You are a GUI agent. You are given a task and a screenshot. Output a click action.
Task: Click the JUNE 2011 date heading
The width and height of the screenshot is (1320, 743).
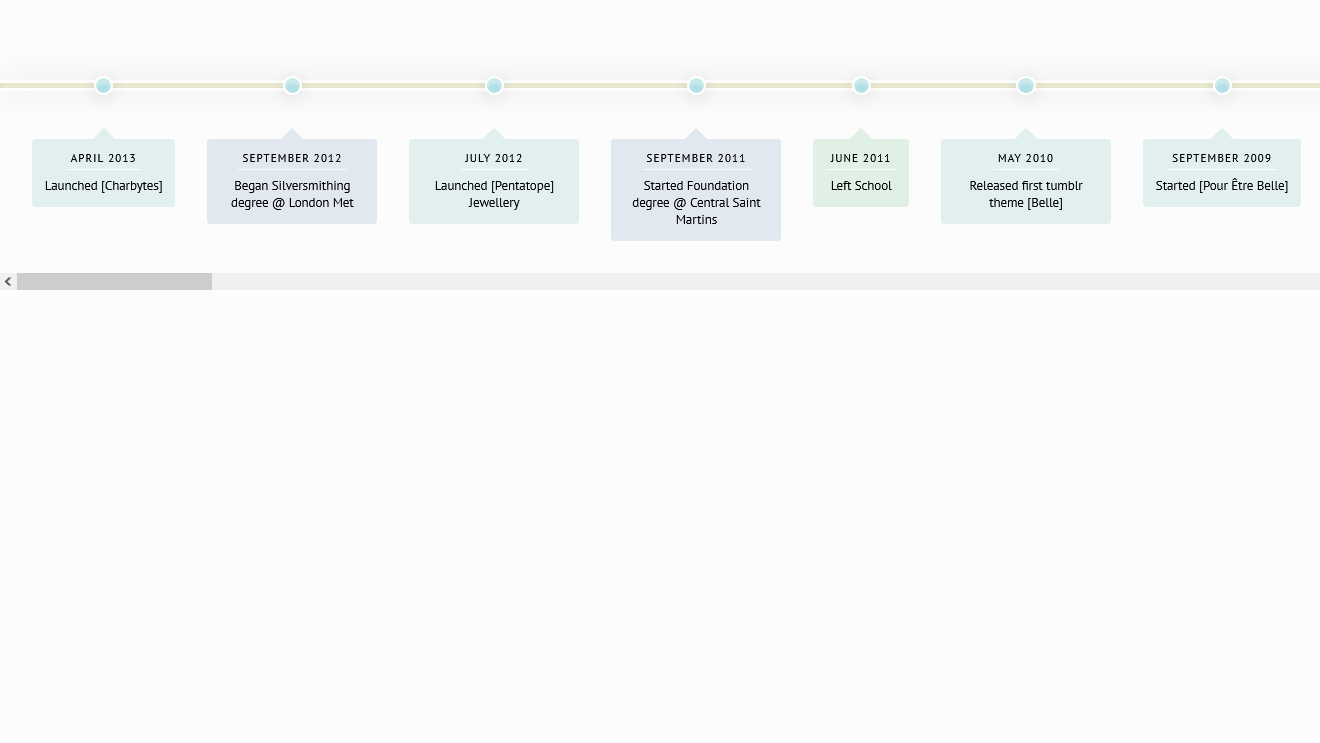(861, 158)
